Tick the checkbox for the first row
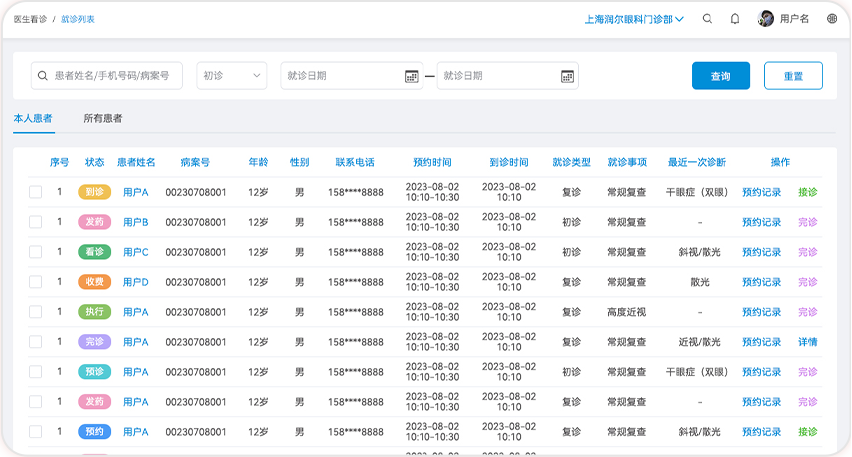Image resolution: width=852 pixels, height=457 pixels. tap(36, 192)
